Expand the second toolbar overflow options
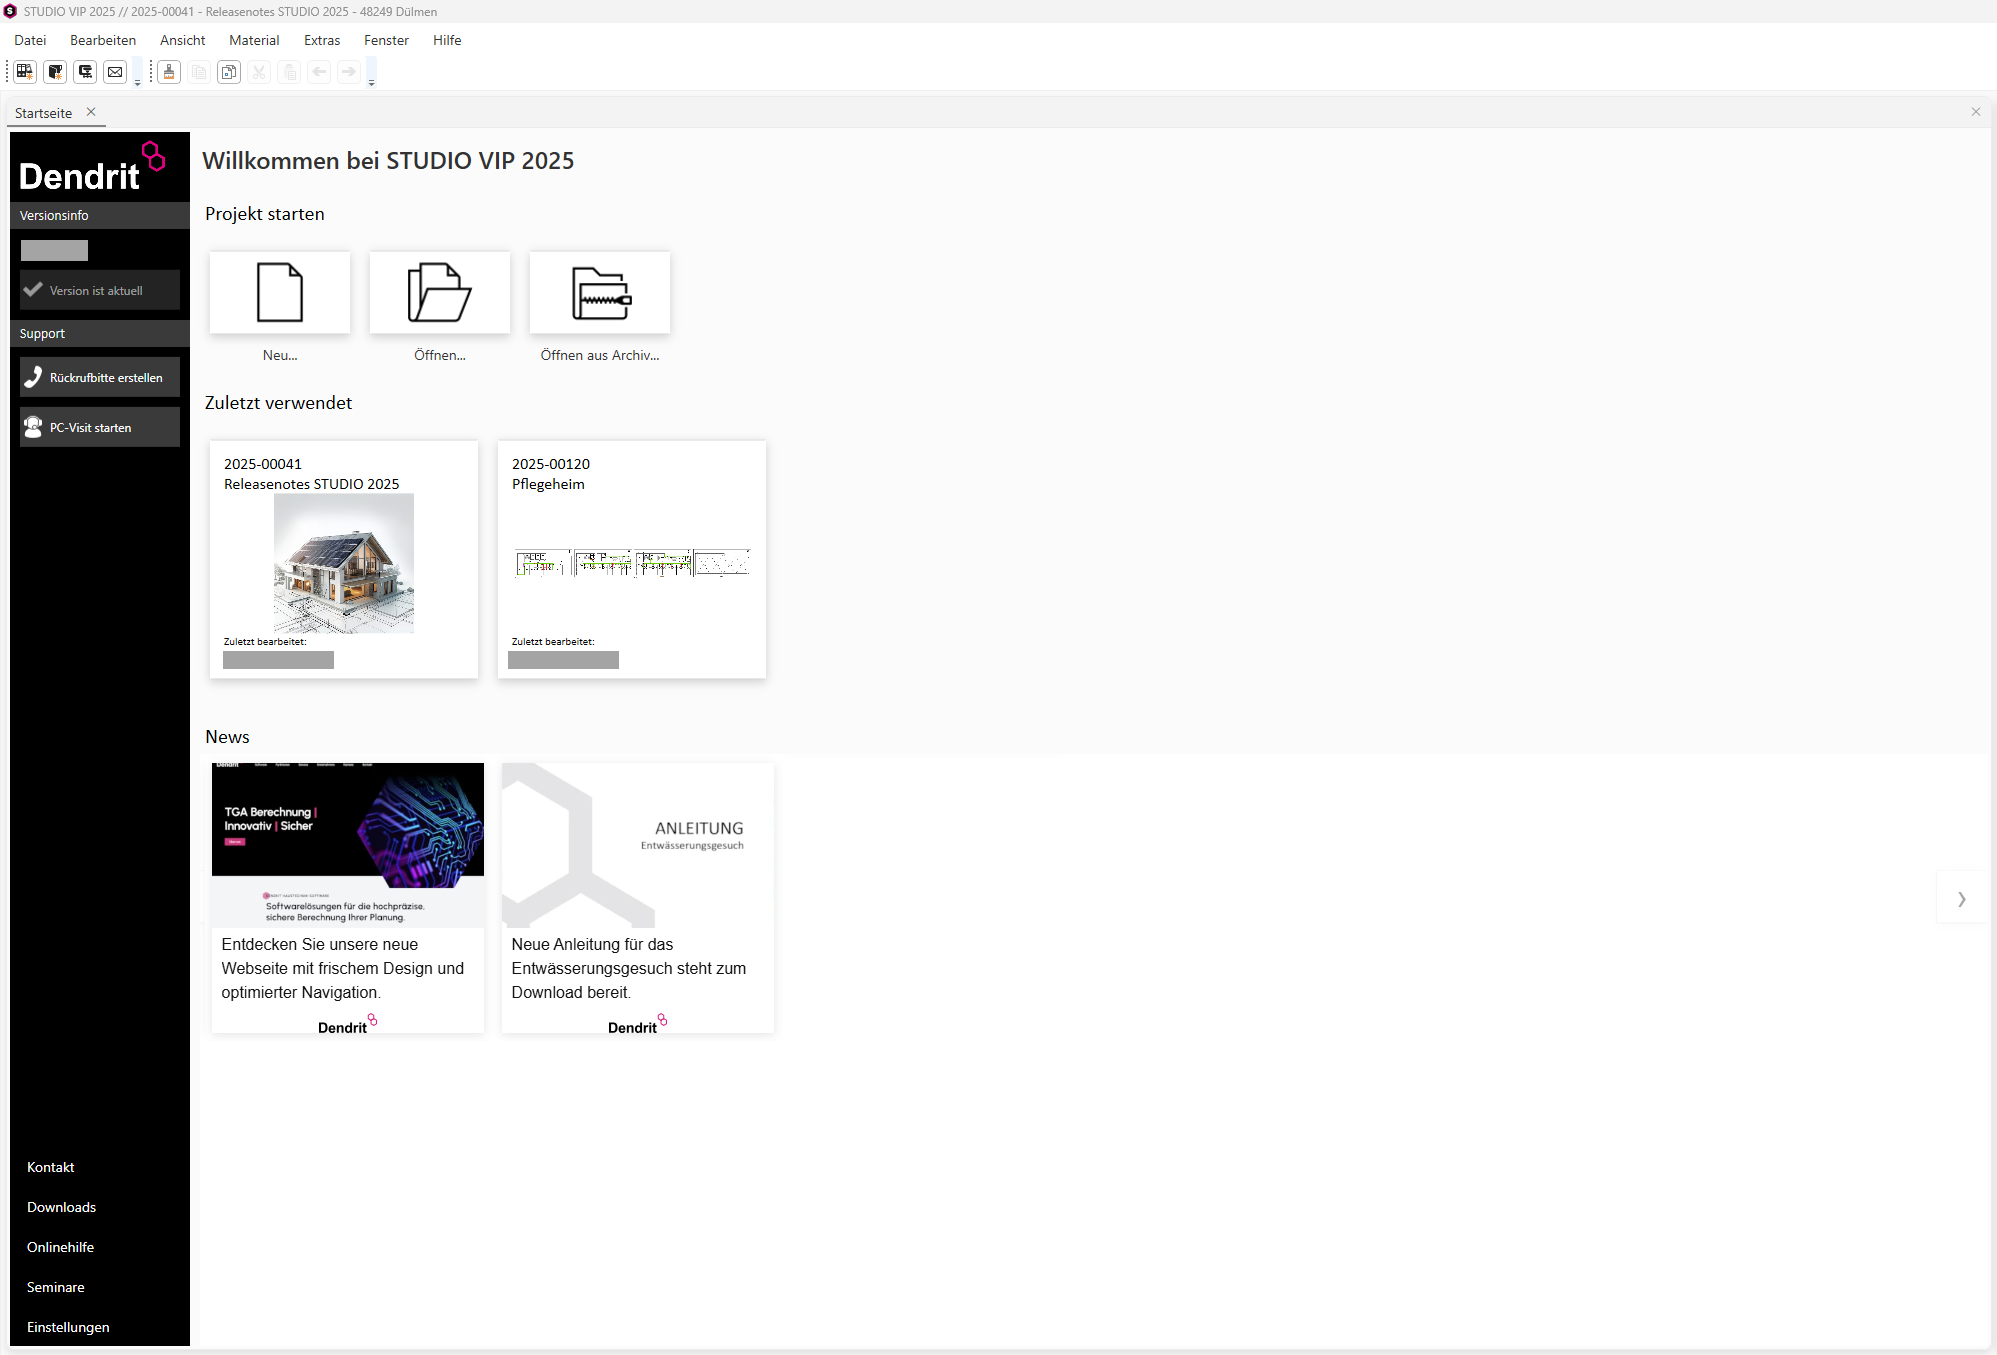The image size is (1997, 1355). 372,74
